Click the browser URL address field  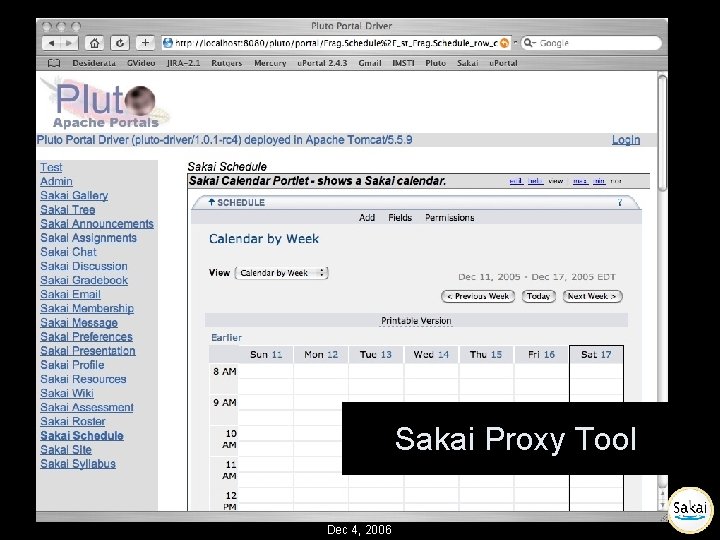coord(336,43)
